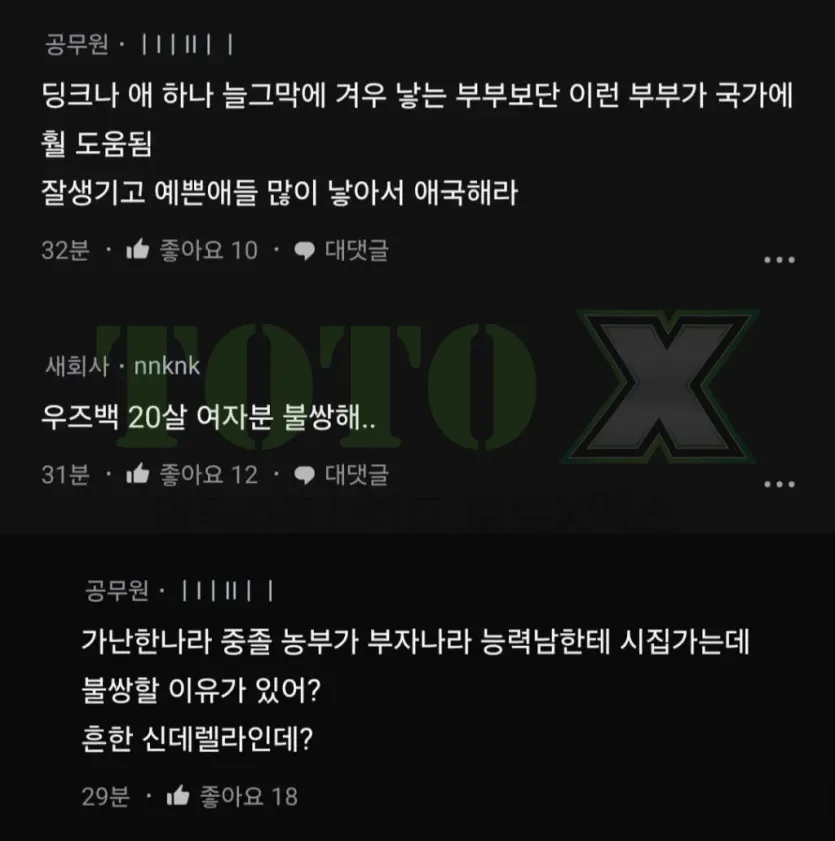Tap 좋아요 18 label on reply comment
This screenshot has width=835, height=841.
[x=249, y=796]
